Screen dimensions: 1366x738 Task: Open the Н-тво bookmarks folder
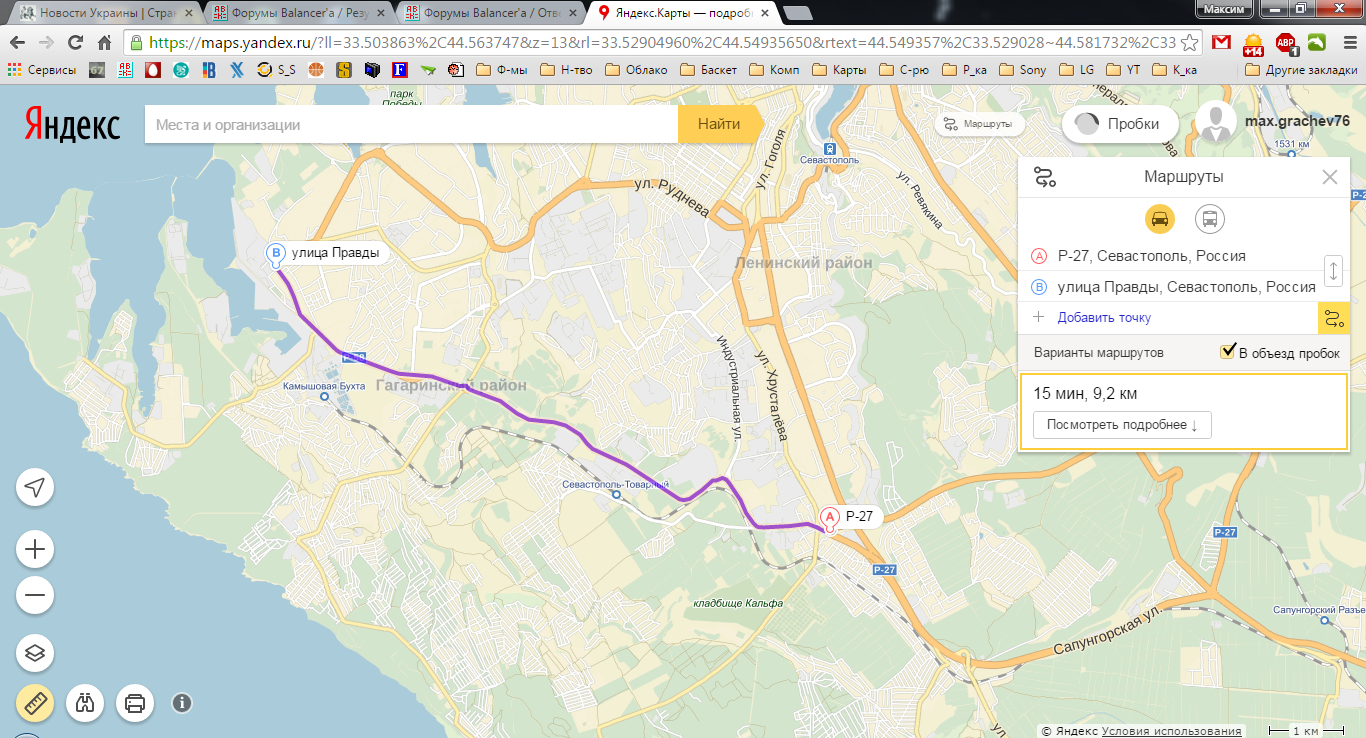566,70
